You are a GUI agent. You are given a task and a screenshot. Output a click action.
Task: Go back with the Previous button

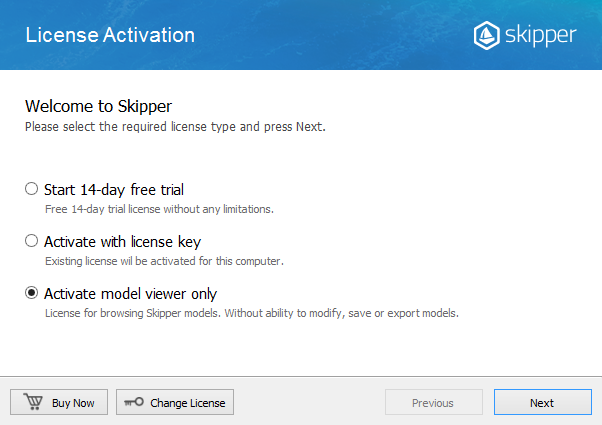tap(434, 402)
